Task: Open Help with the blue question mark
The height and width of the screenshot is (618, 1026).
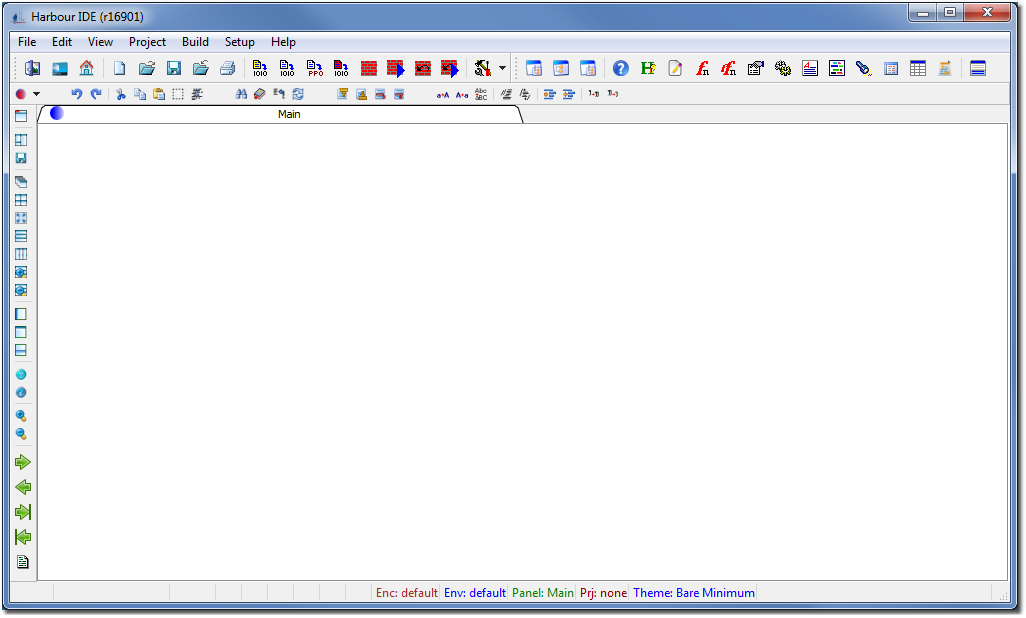Action: pyautogui.click(x=621, y=68)
